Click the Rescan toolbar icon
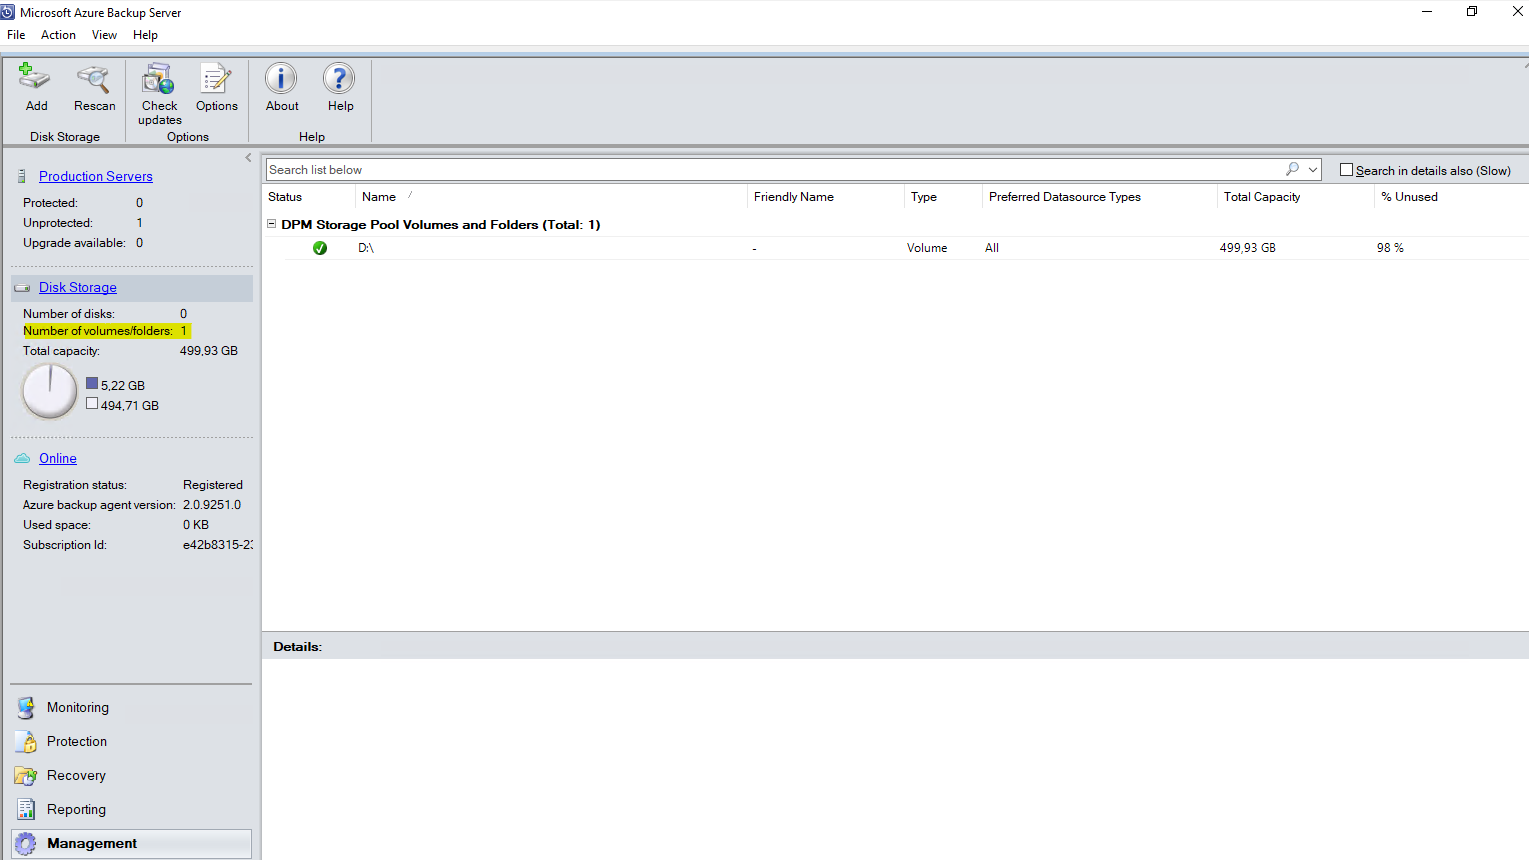The height and width of the screenshot is (860, 1529). 93,79
